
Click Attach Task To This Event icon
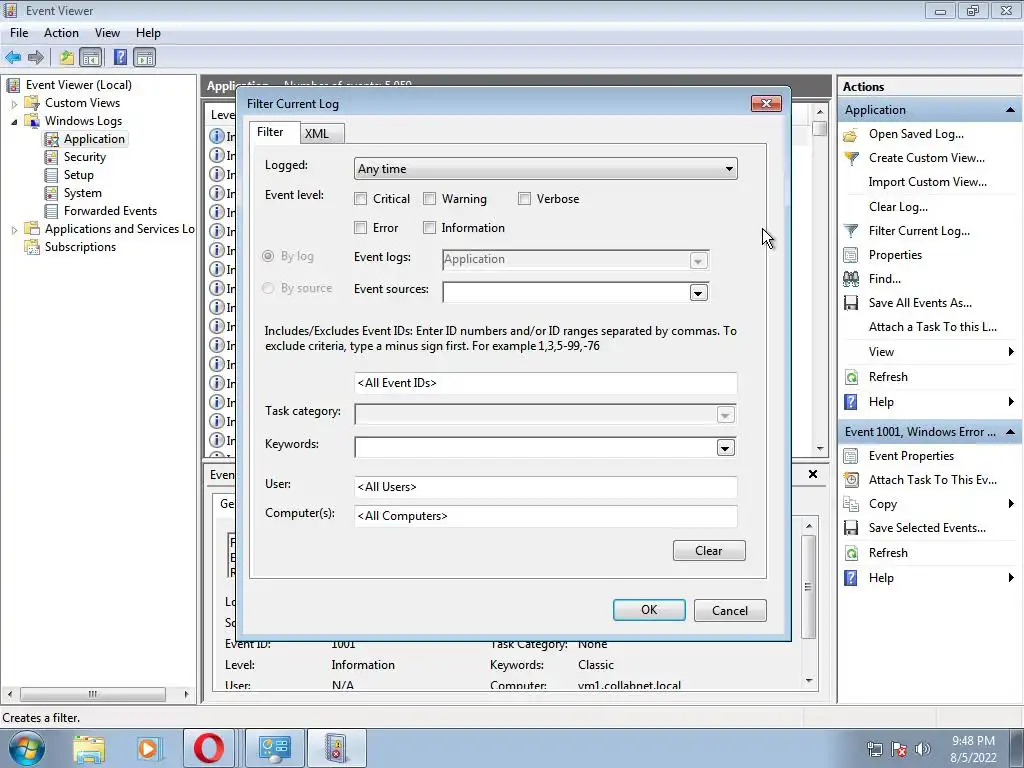[850, 480]
